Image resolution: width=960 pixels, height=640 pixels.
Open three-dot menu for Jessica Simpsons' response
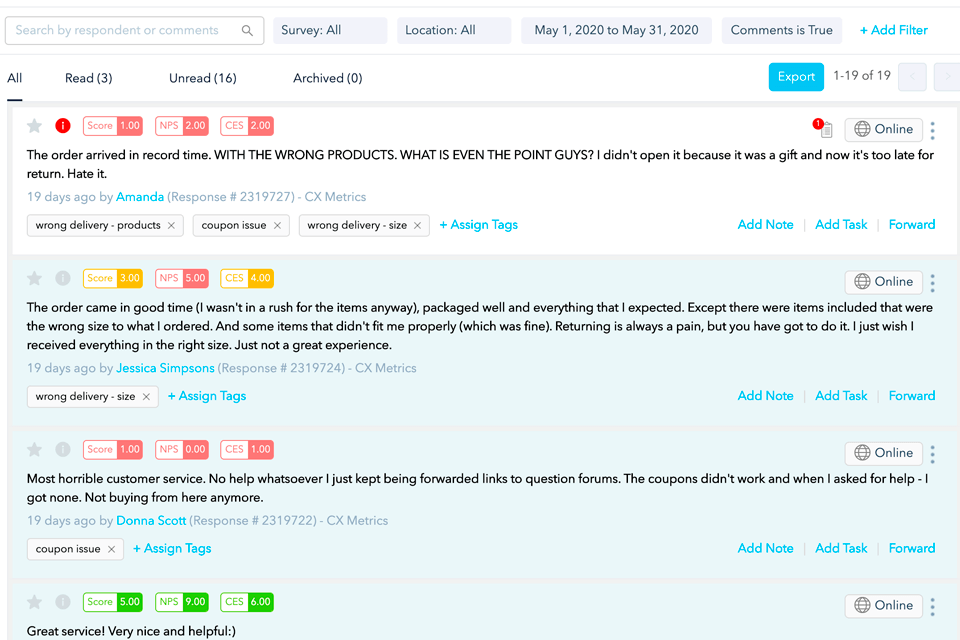932,282
